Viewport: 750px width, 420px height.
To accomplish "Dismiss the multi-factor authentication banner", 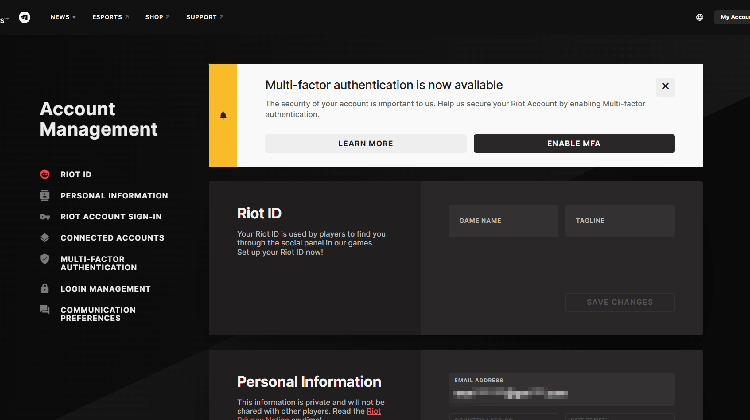I will coord(665,87).
